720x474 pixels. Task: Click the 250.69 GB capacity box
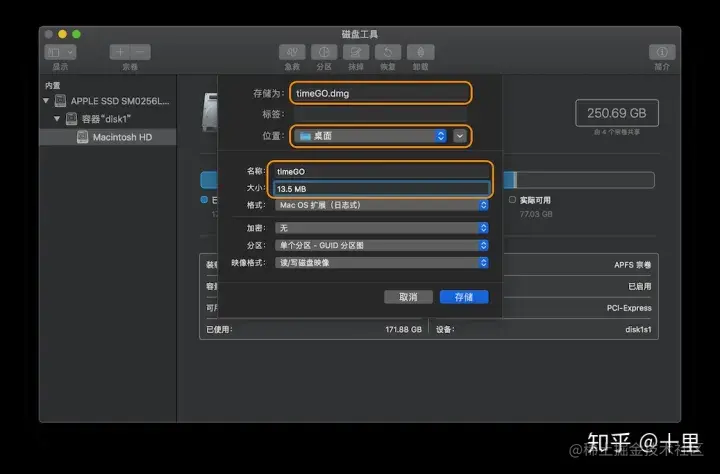click(617, 113)
